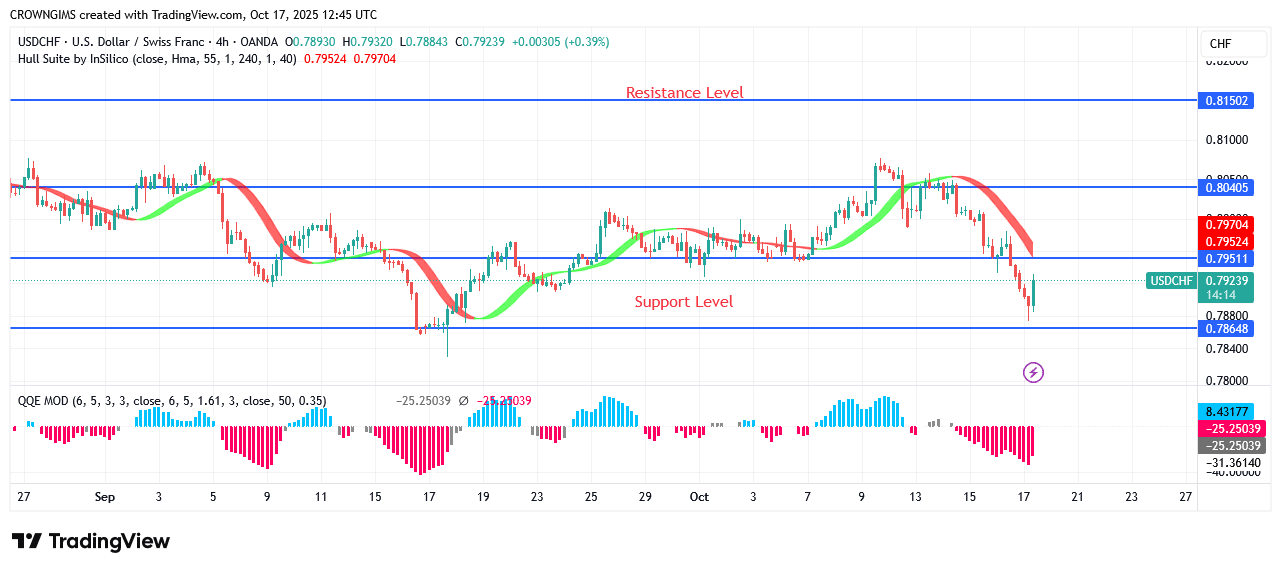Click the purple lightning bolt event icon

click(x=1034, y=373)
